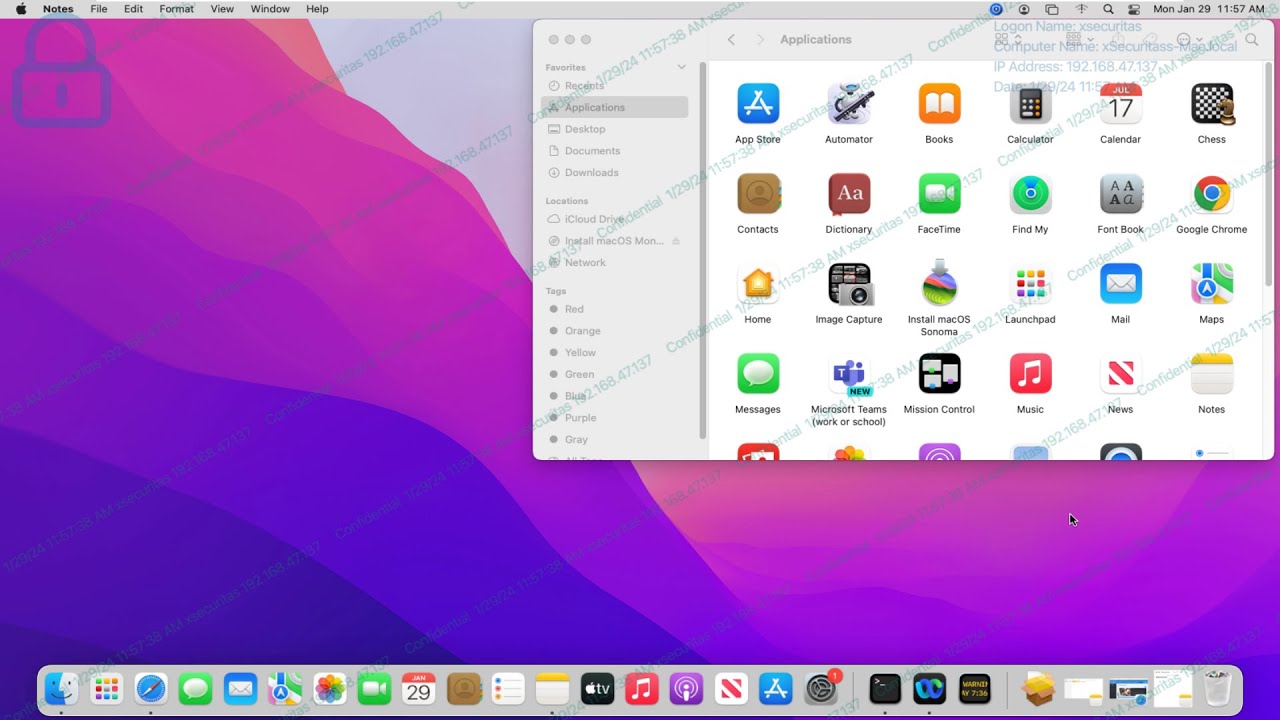1280x720 pixels.
Task: Open the Window menu
Action: (270, 9)
